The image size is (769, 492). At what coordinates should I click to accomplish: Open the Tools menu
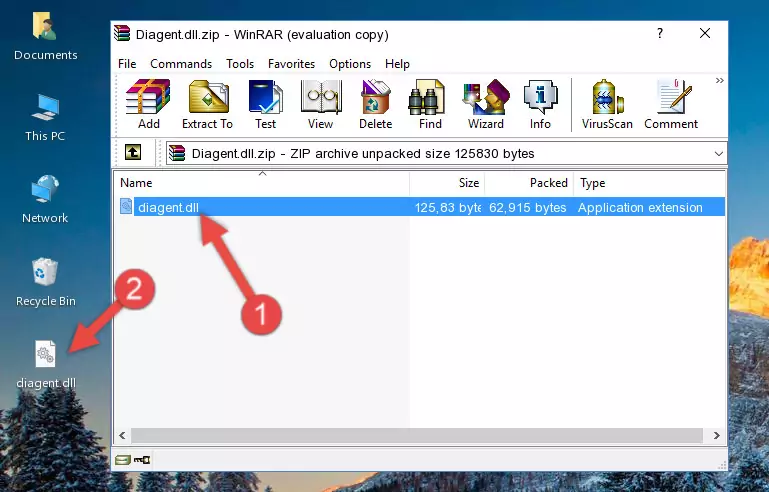pos(240,64)
